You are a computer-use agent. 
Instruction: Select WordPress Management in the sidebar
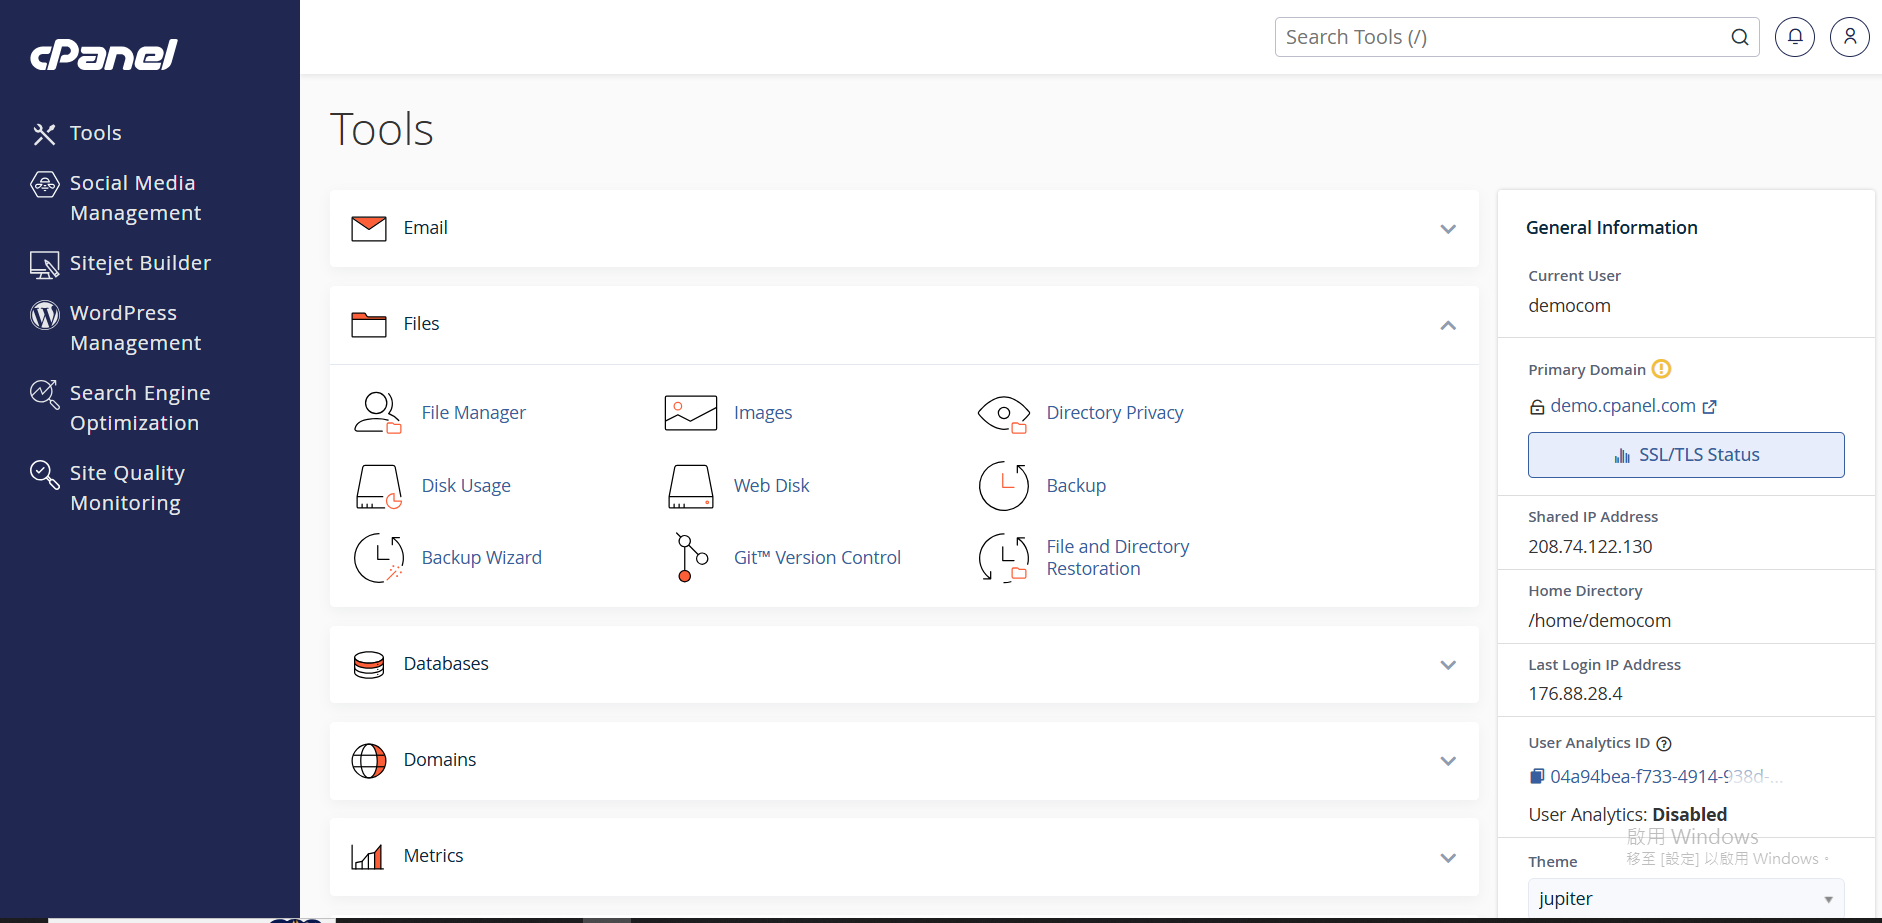[x=135, y=328]
